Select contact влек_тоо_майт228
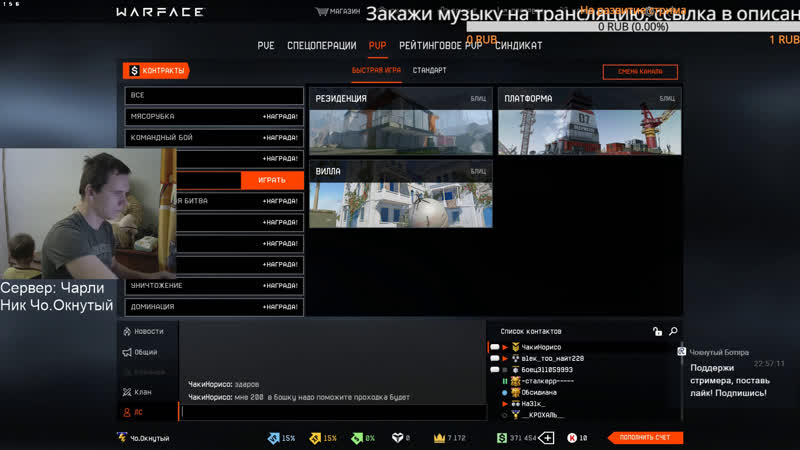 [x=553, y=358]
